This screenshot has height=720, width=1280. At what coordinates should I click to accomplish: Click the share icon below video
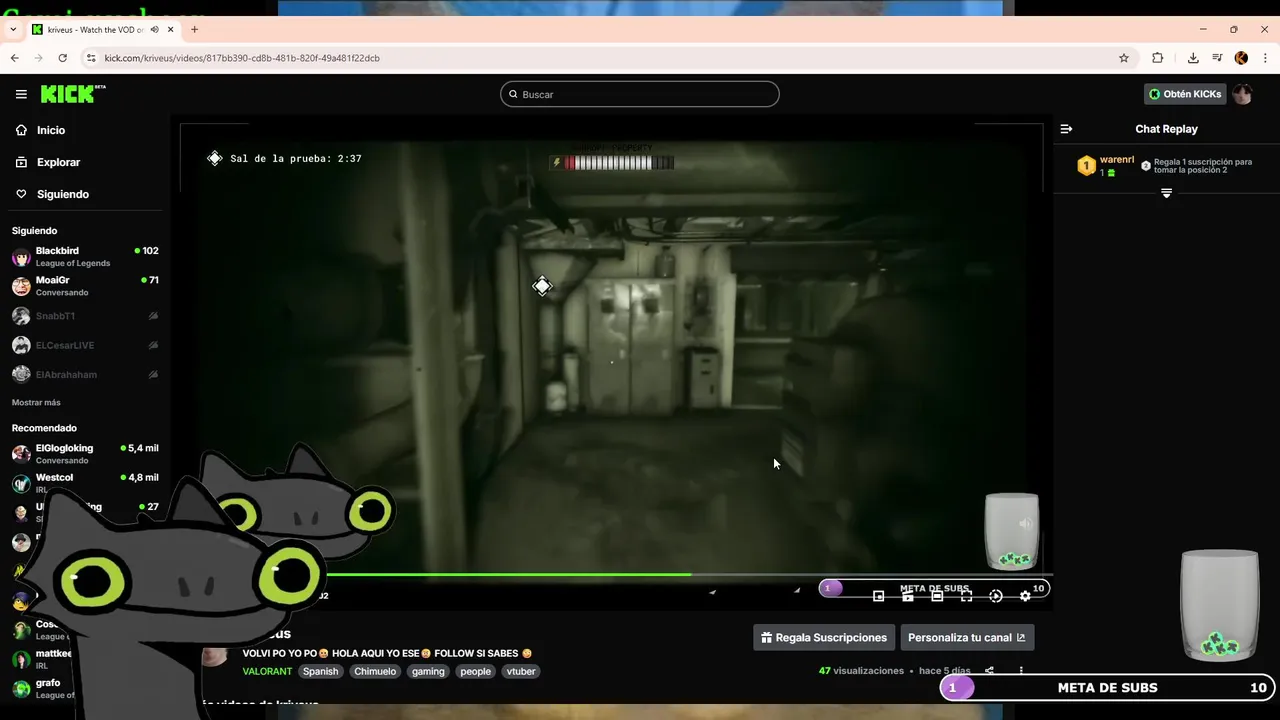(989, 671)
